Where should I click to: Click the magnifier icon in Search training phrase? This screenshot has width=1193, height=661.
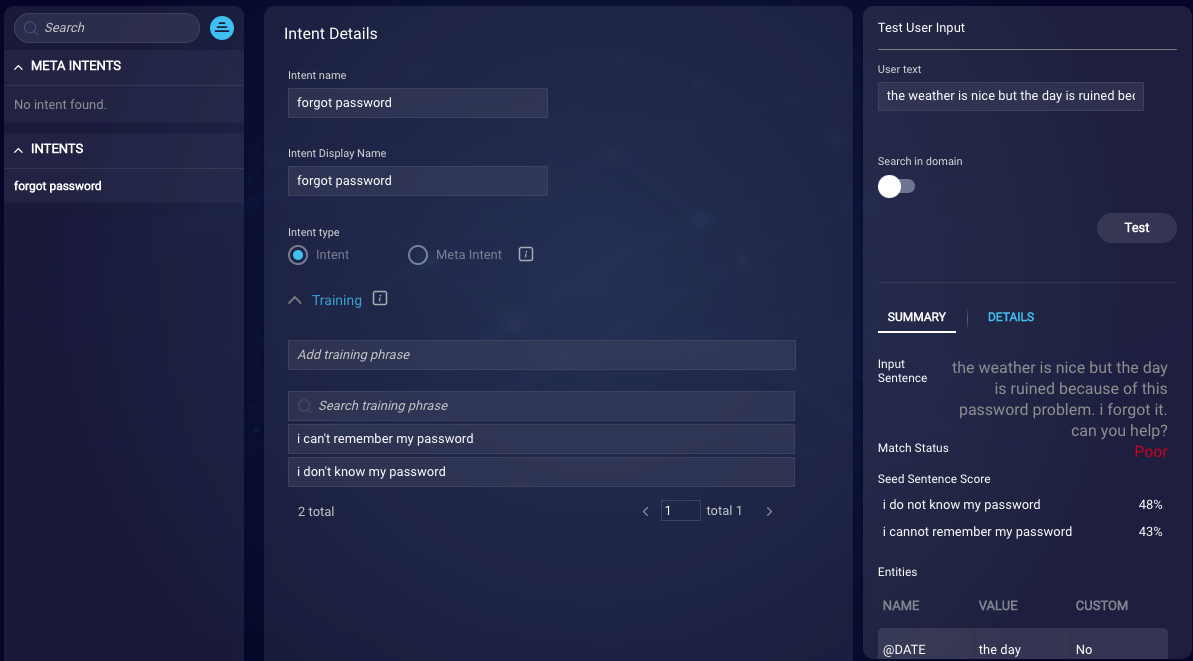click(x=304, y=406)
